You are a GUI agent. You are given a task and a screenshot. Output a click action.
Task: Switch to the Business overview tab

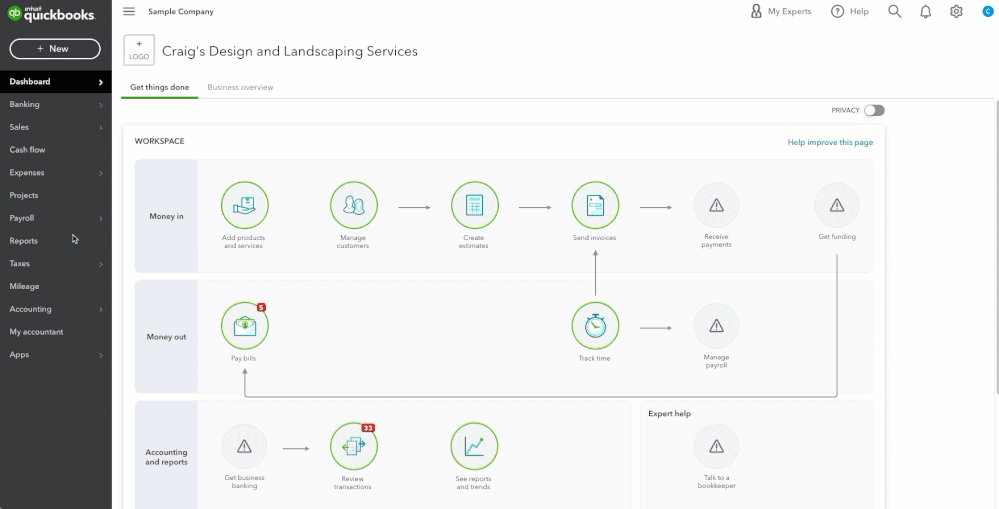point(240,87)
